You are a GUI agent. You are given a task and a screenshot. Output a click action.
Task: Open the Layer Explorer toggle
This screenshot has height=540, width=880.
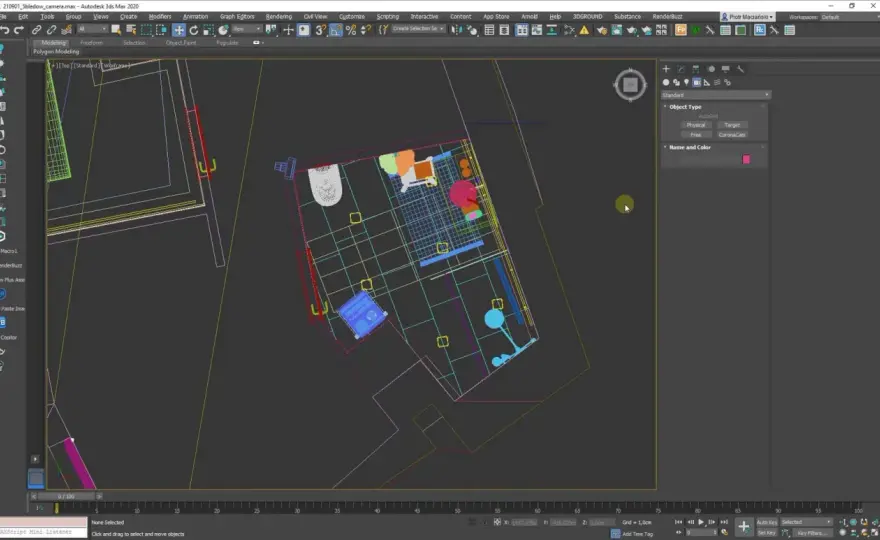(504, 30)
